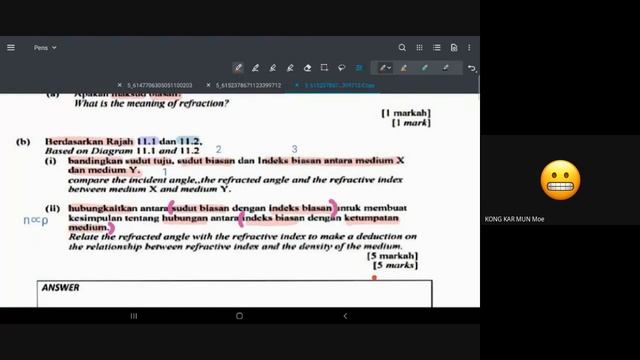
Task: Click the text 'What is the meaning of refraction?'
Action: tap(151, 103)
